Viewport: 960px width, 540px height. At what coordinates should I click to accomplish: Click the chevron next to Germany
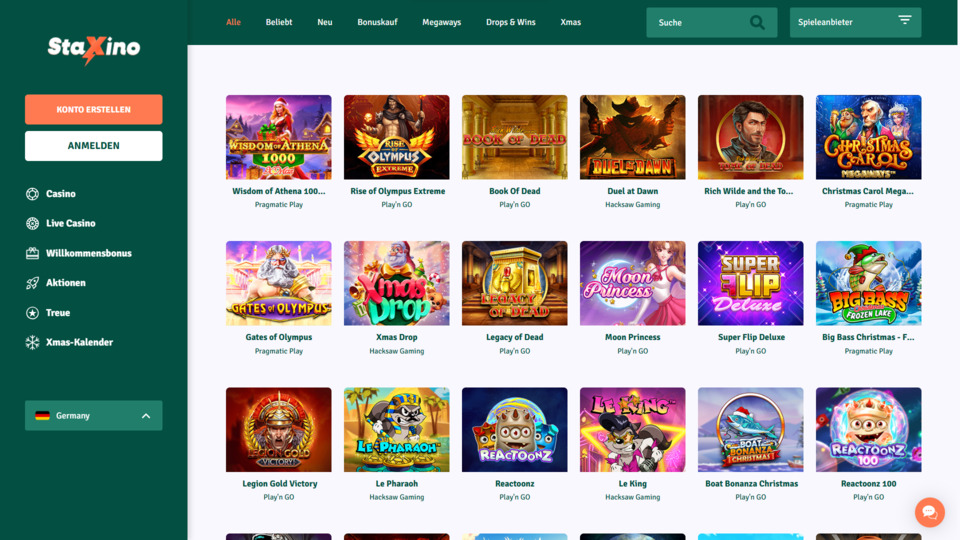(x=146, y=416)
